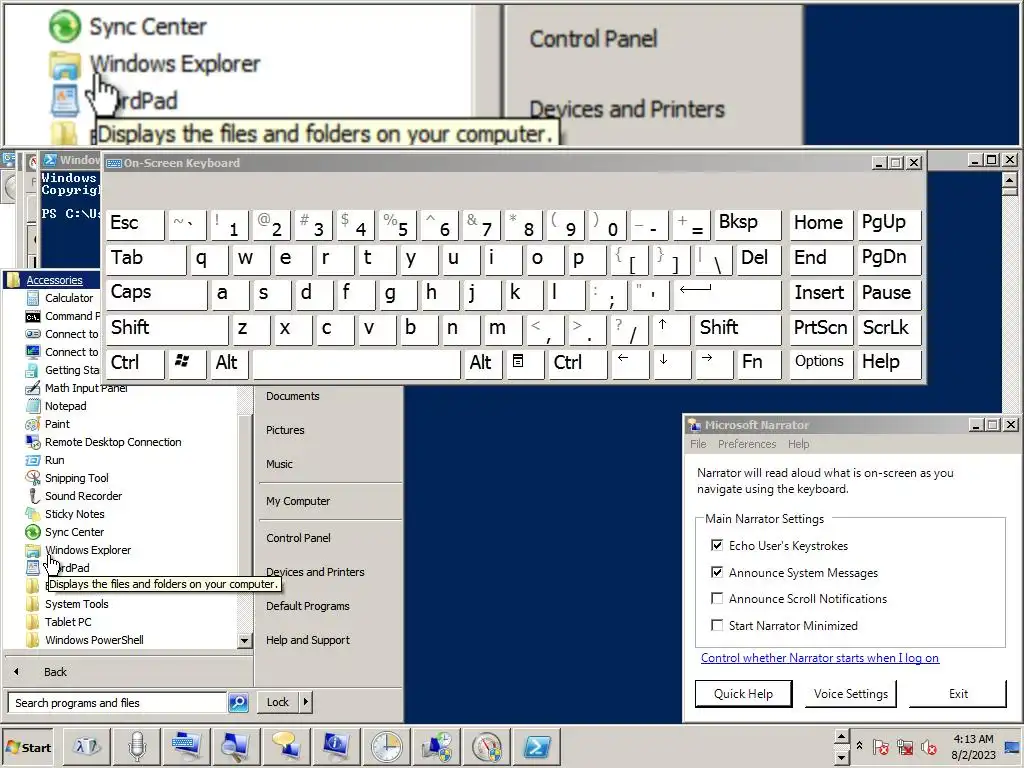Expand the System Tools folder
The width and height of the screenshot is (1024, 768).
(67, 604)
